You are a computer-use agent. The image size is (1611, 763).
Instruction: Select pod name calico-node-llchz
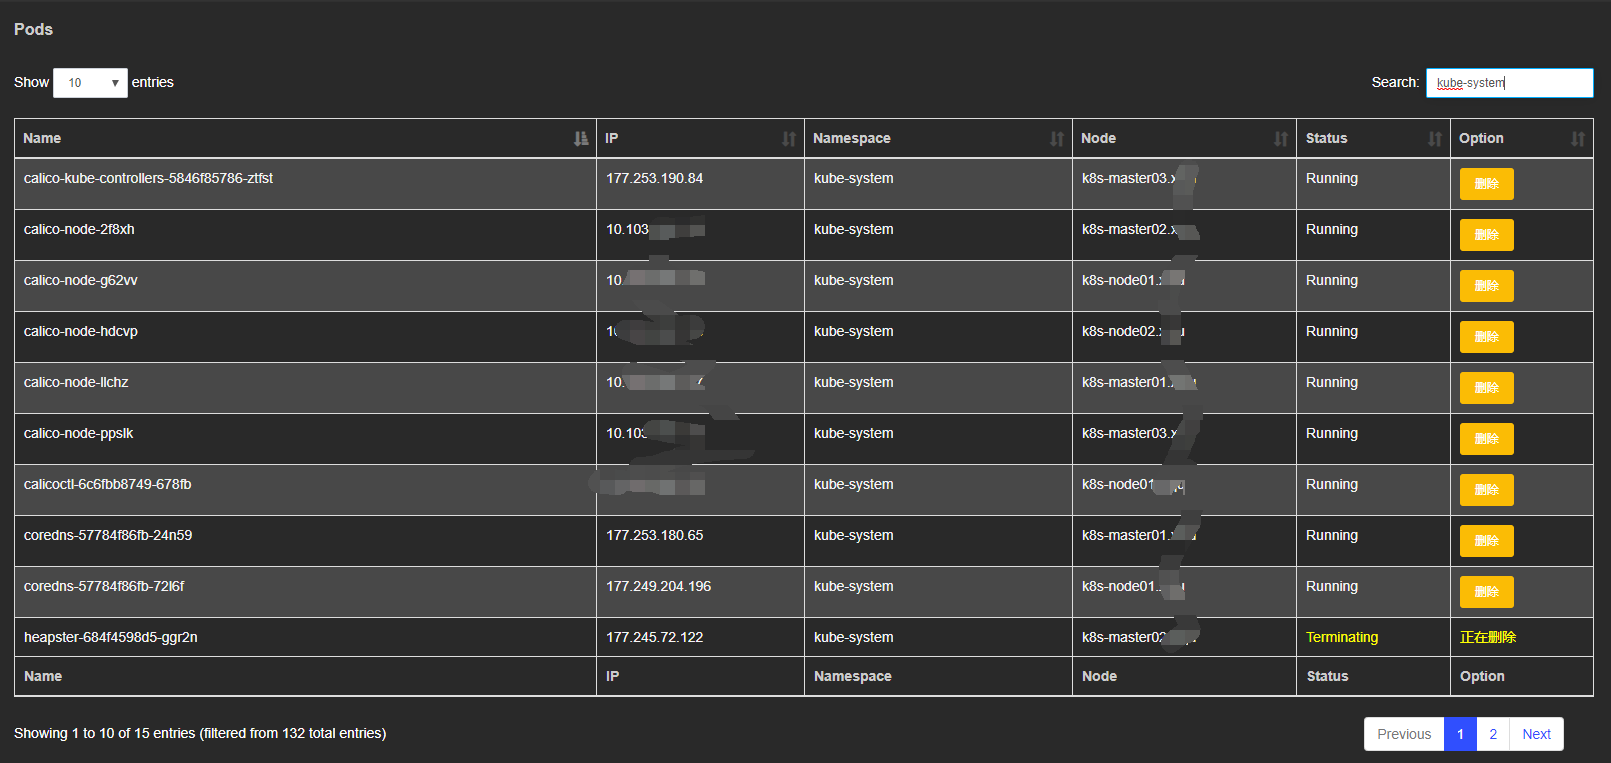(x=76, y=382)
